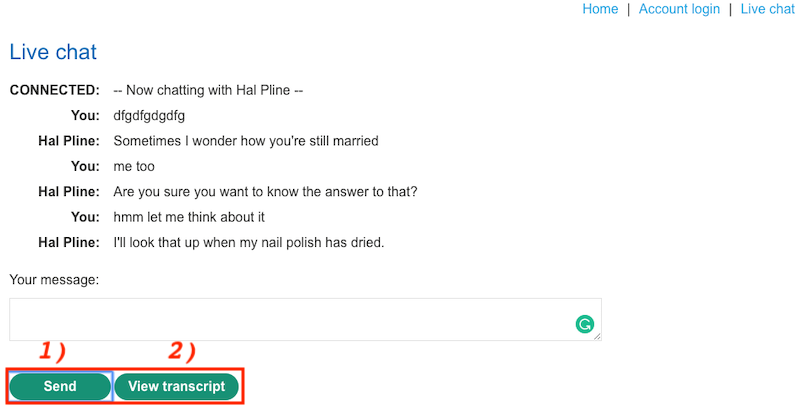Screen dimensions: 800x413
Task: Go to the Home link
Action: click(x=600, y=9)
